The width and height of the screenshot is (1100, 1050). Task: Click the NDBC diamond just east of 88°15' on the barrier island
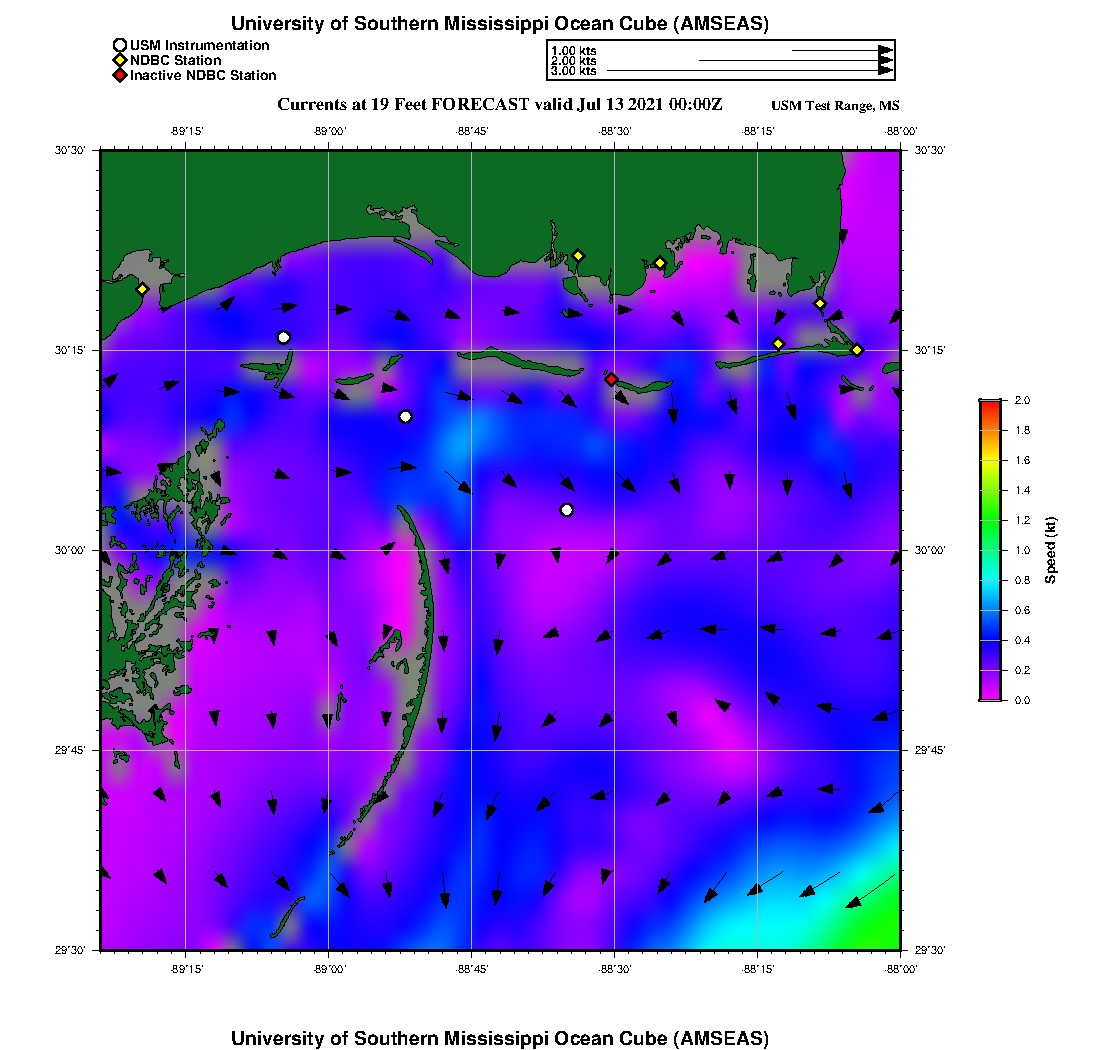coord(778,344)
